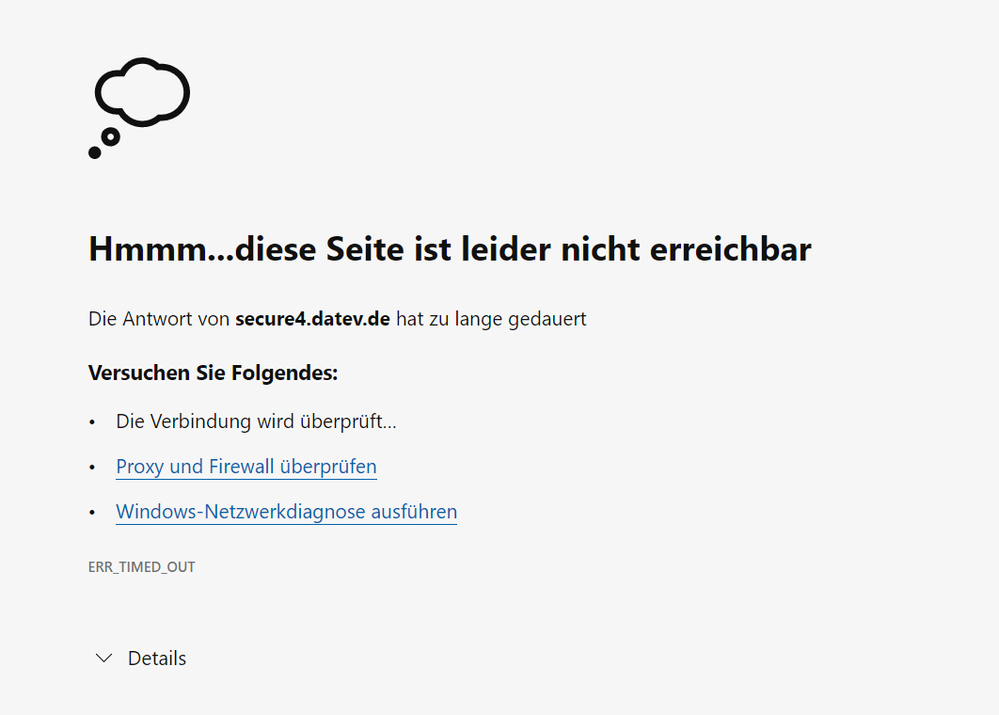Select the ERR_TIMED_OUT error code text
999x715 pixels.
141,567
